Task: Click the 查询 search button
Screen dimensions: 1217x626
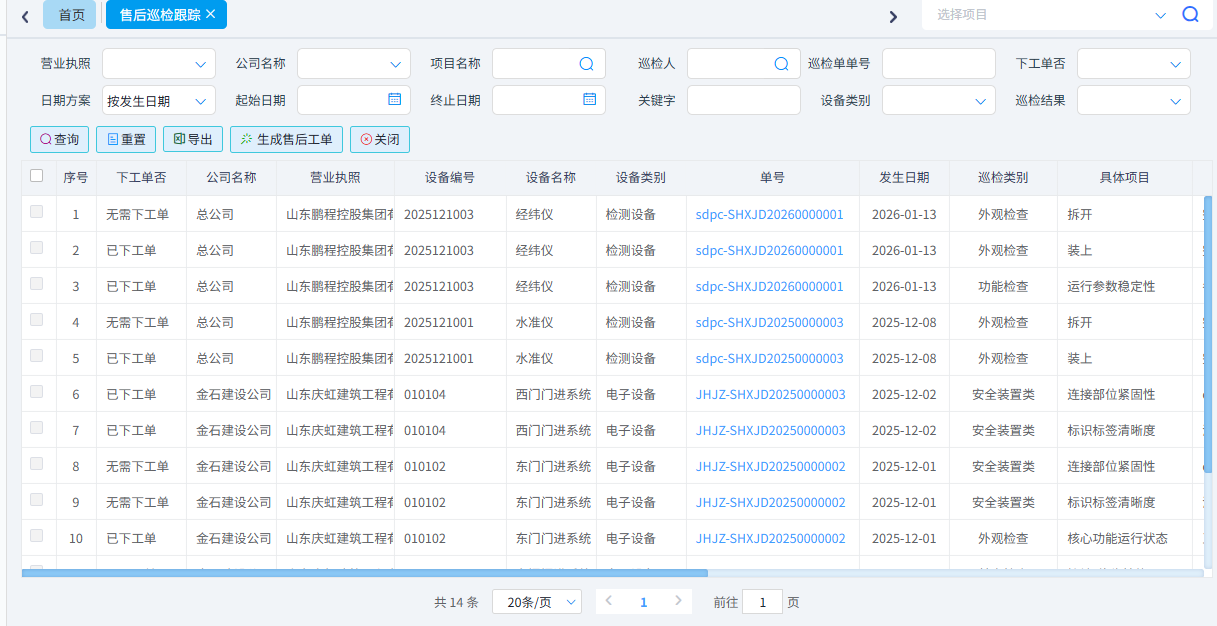Action: (x=59, y=139)
